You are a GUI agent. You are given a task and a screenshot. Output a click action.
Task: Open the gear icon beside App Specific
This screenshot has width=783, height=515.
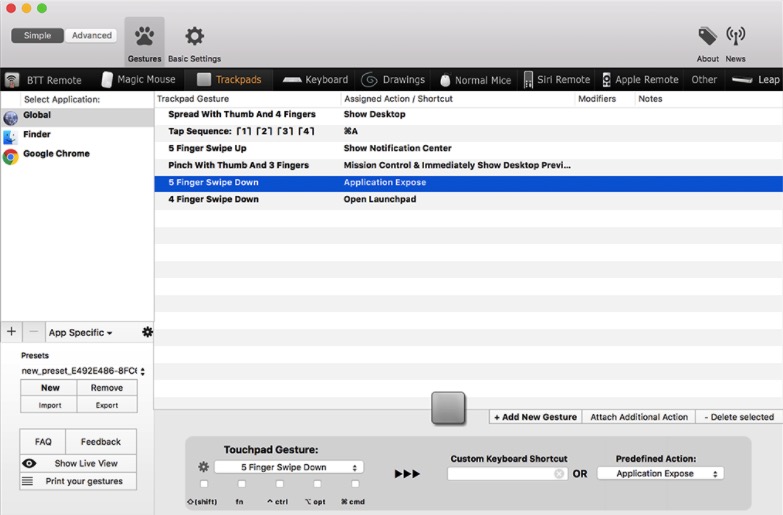(x=147, y=332)
